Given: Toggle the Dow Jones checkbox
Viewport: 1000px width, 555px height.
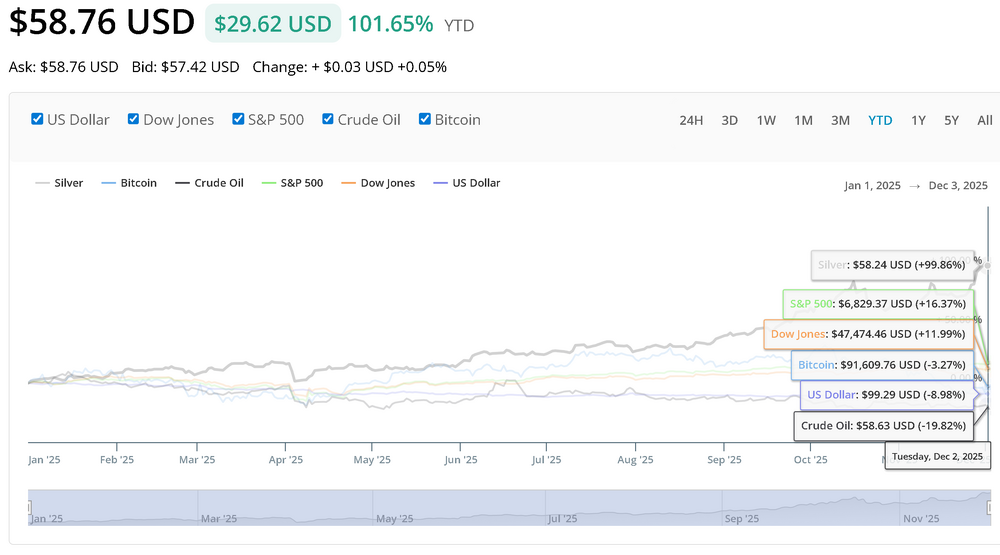Looking at the screenshot, I should click(x=133, y=119).
